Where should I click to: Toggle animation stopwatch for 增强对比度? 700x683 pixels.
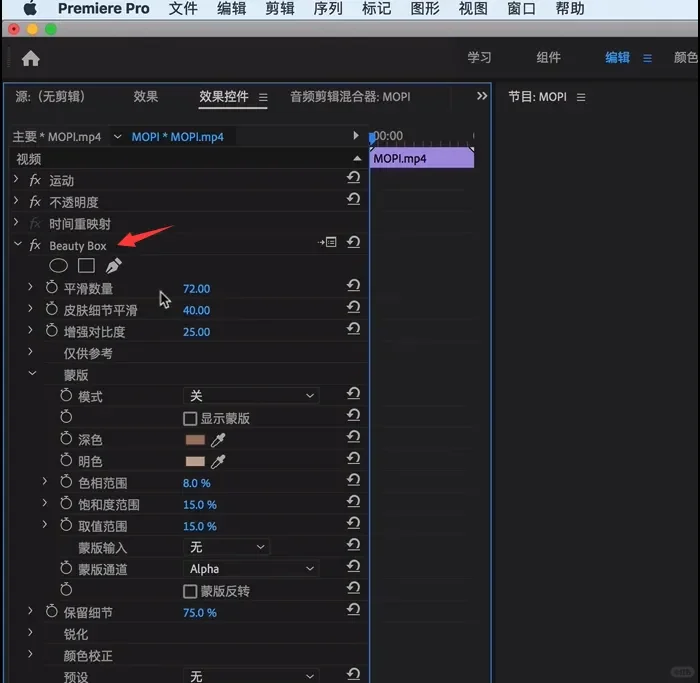click(x=52, y=330)
